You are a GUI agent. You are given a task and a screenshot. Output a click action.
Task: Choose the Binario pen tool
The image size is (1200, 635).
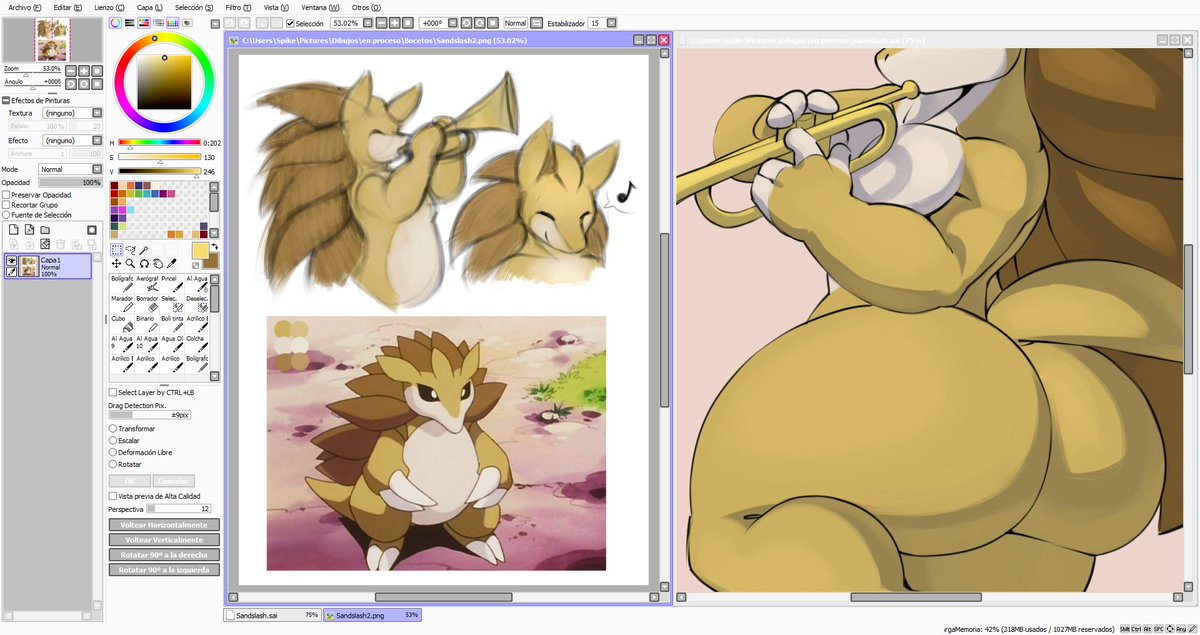(x=147, y=323)
